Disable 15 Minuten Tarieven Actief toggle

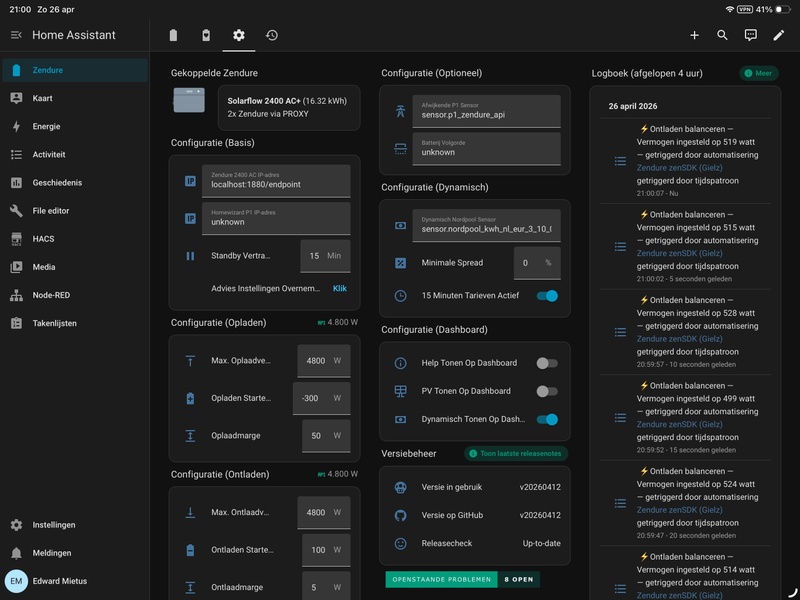pyautogui.click(x=547, y=296)
